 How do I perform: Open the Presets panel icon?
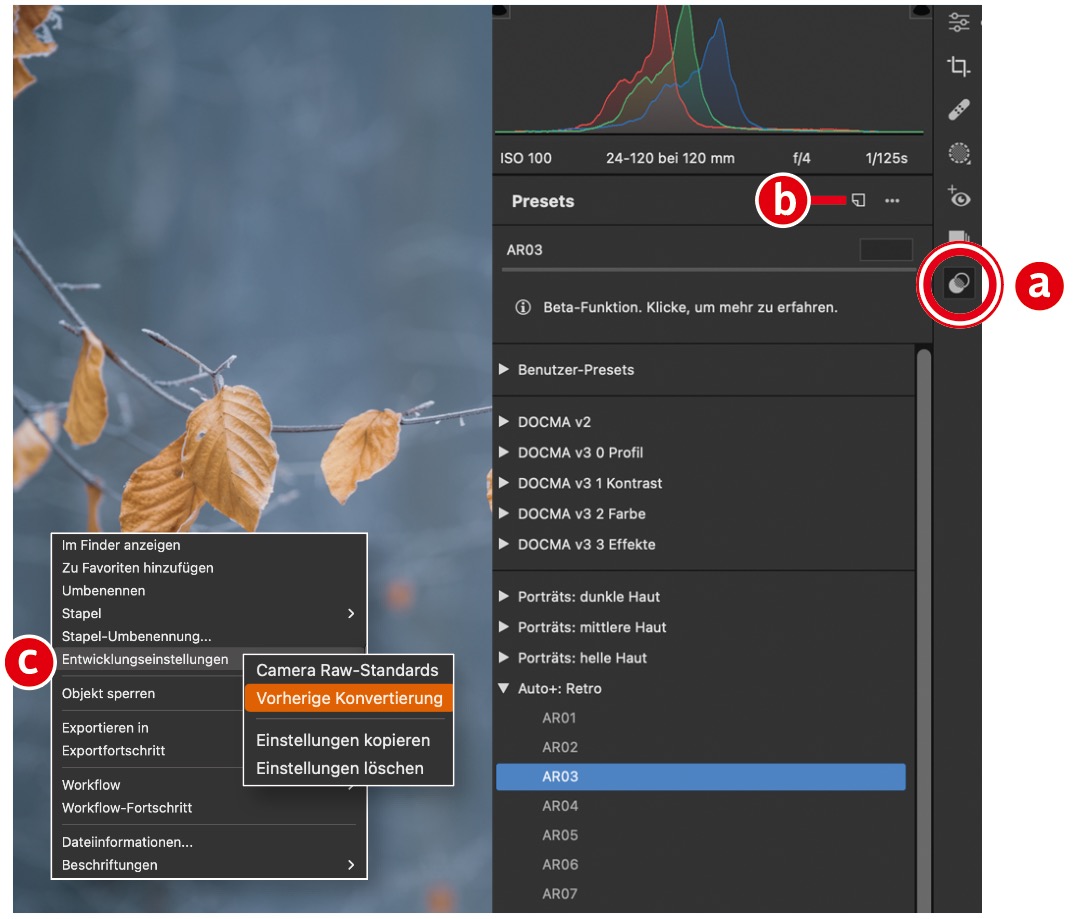(x=958, y=284)
